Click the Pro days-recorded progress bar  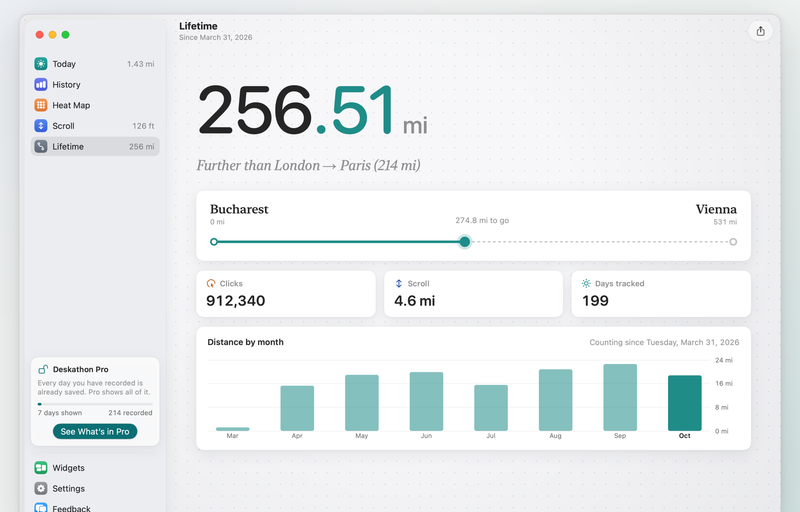pos(95,404)
